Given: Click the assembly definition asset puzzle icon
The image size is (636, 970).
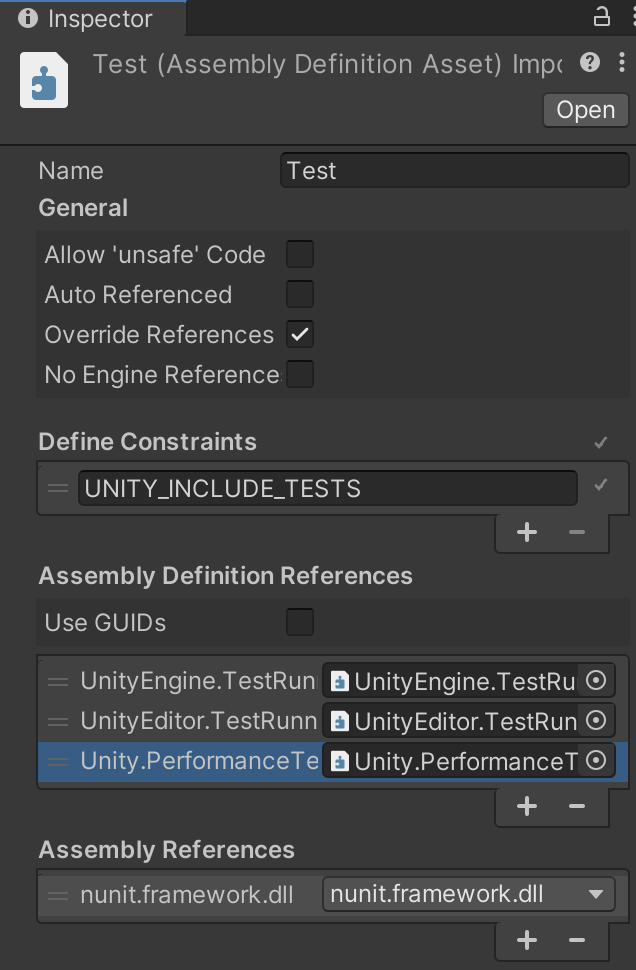Looking at the screenshot, I should [x=44, y=80].
